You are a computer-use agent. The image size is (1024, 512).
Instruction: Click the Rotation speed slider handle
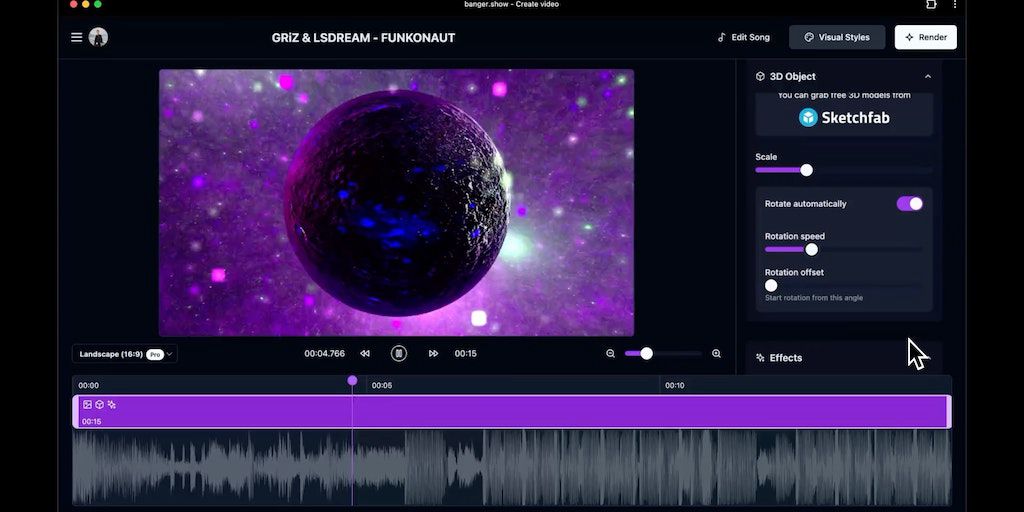tap(811, 249)
